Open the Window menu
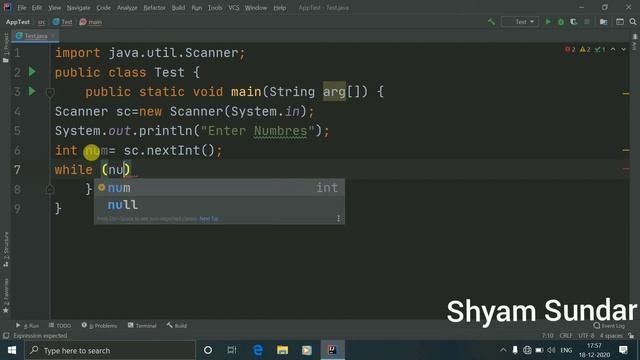640x360 pixels. click(256, 8)
